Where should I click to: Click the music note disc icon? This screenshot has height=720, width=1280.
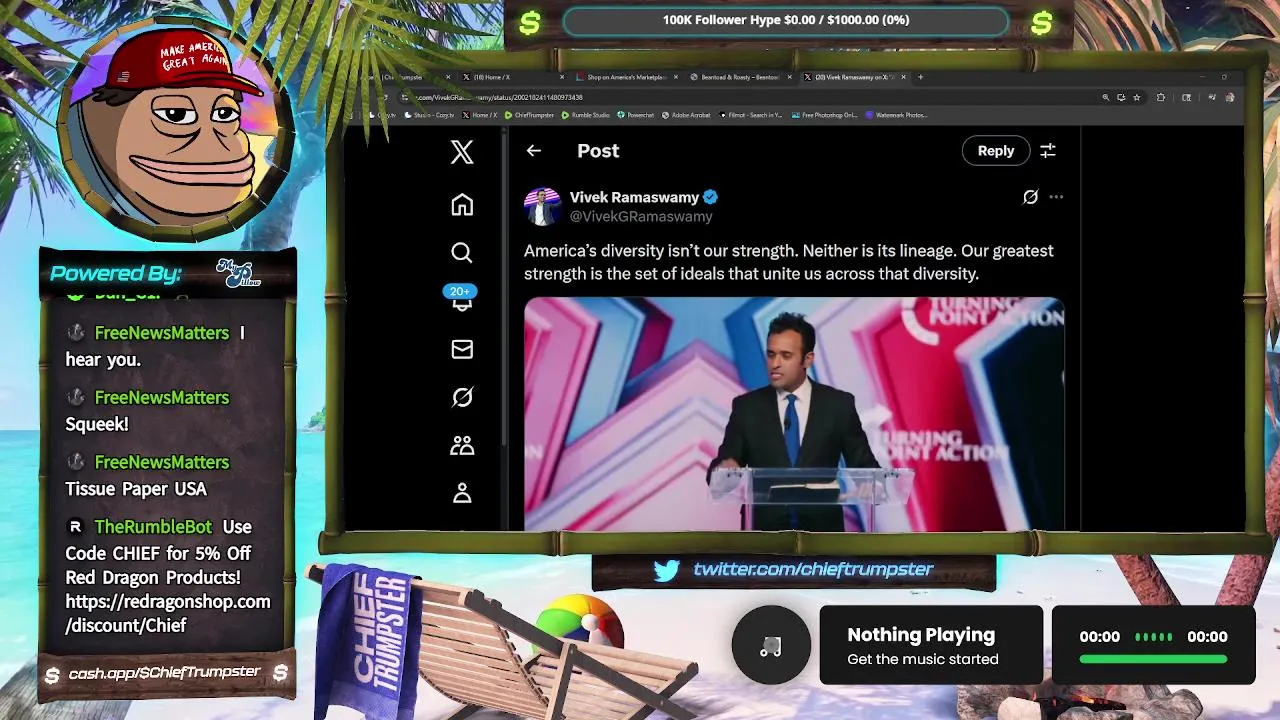pos(770,646)
